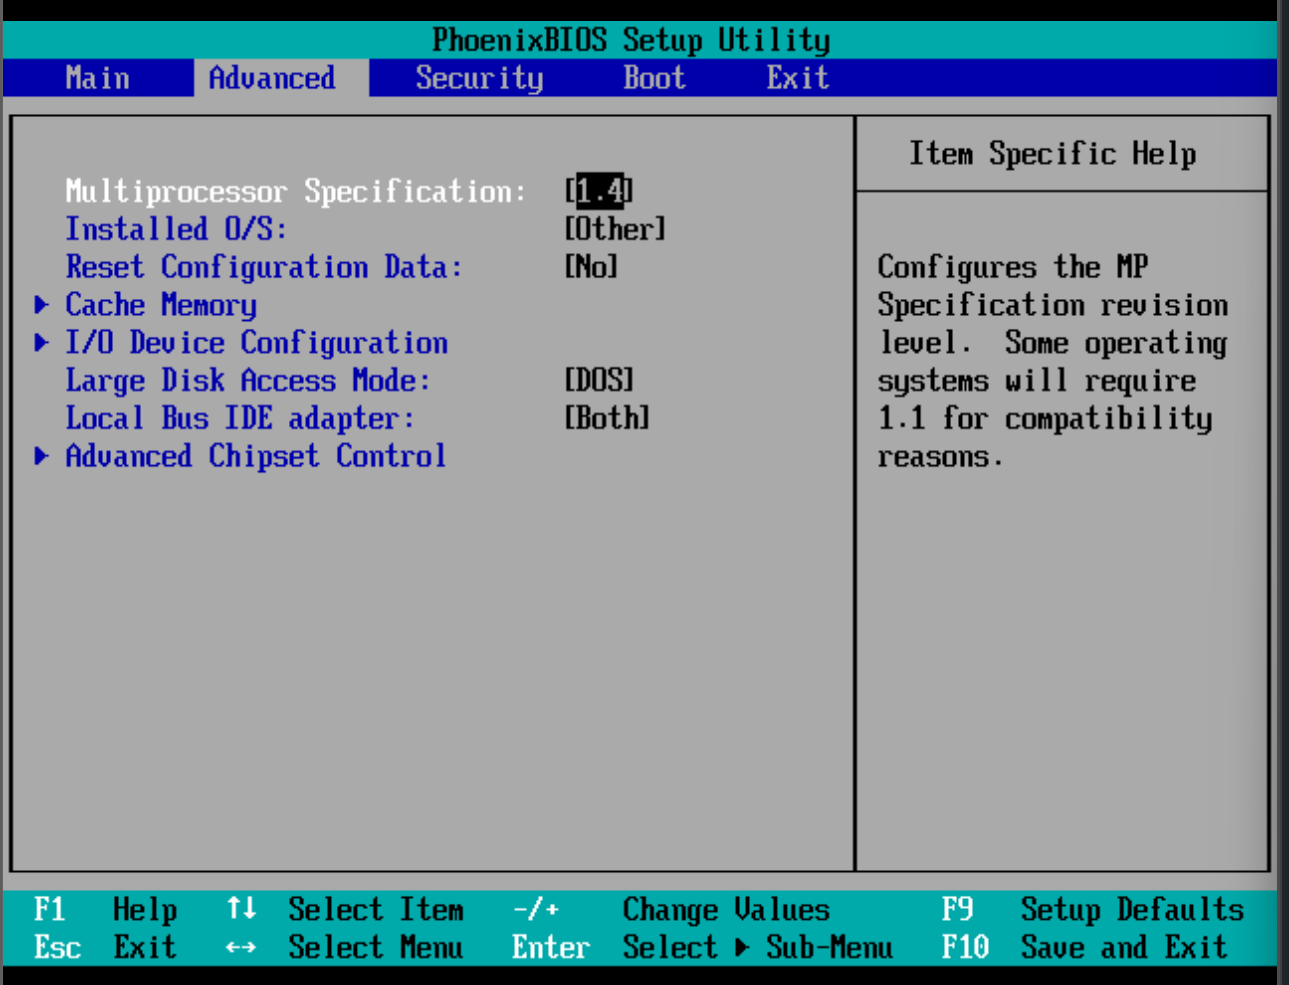Open Advanced Chipset Control entry
Image resolution: width=1289 pixels, height=985 pixels.
pos(255,456)
